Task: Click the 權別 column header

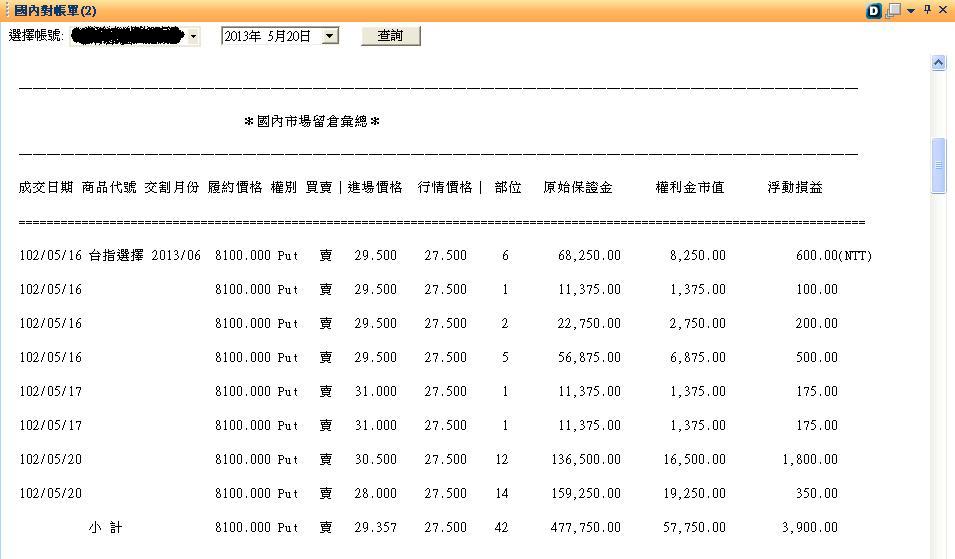Action: point(284,188)
